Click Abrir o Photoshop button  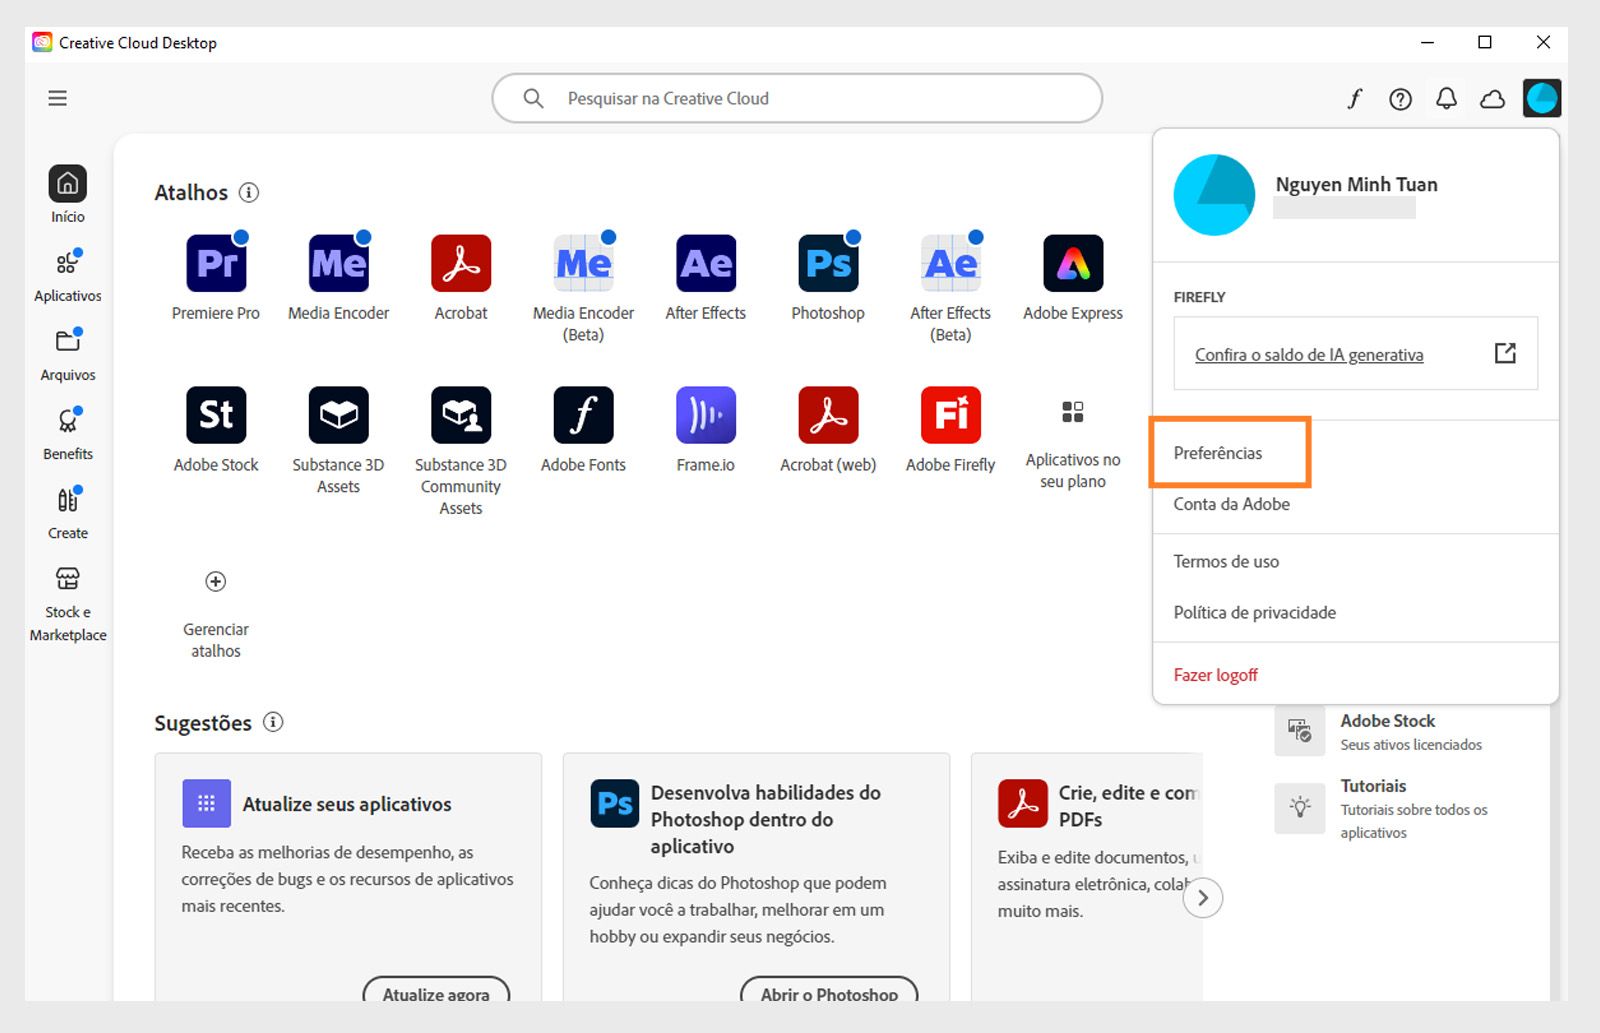coord(828,994)
